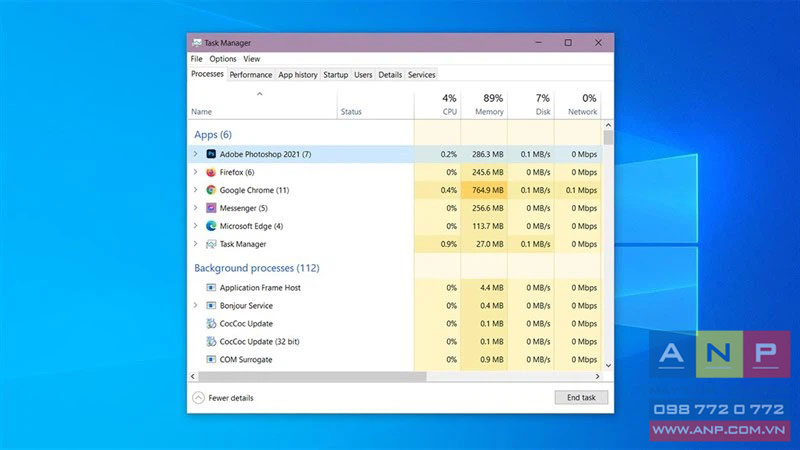
Task: Sort processes by CPU column
Action: (438, 105)
